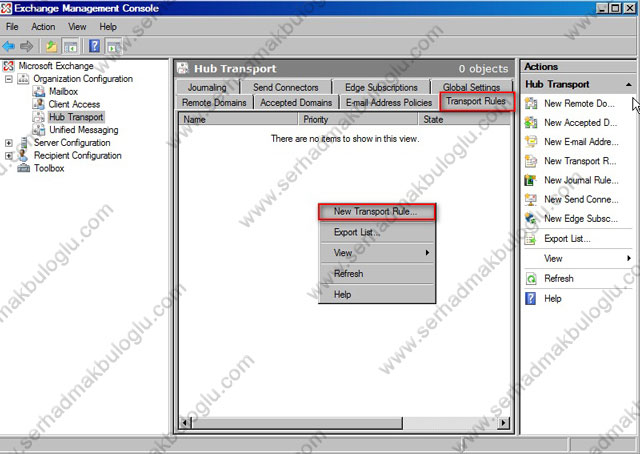Screen dimensions: 640x454
Task: Select the Transport Rules tab
Action: [476, 101]
